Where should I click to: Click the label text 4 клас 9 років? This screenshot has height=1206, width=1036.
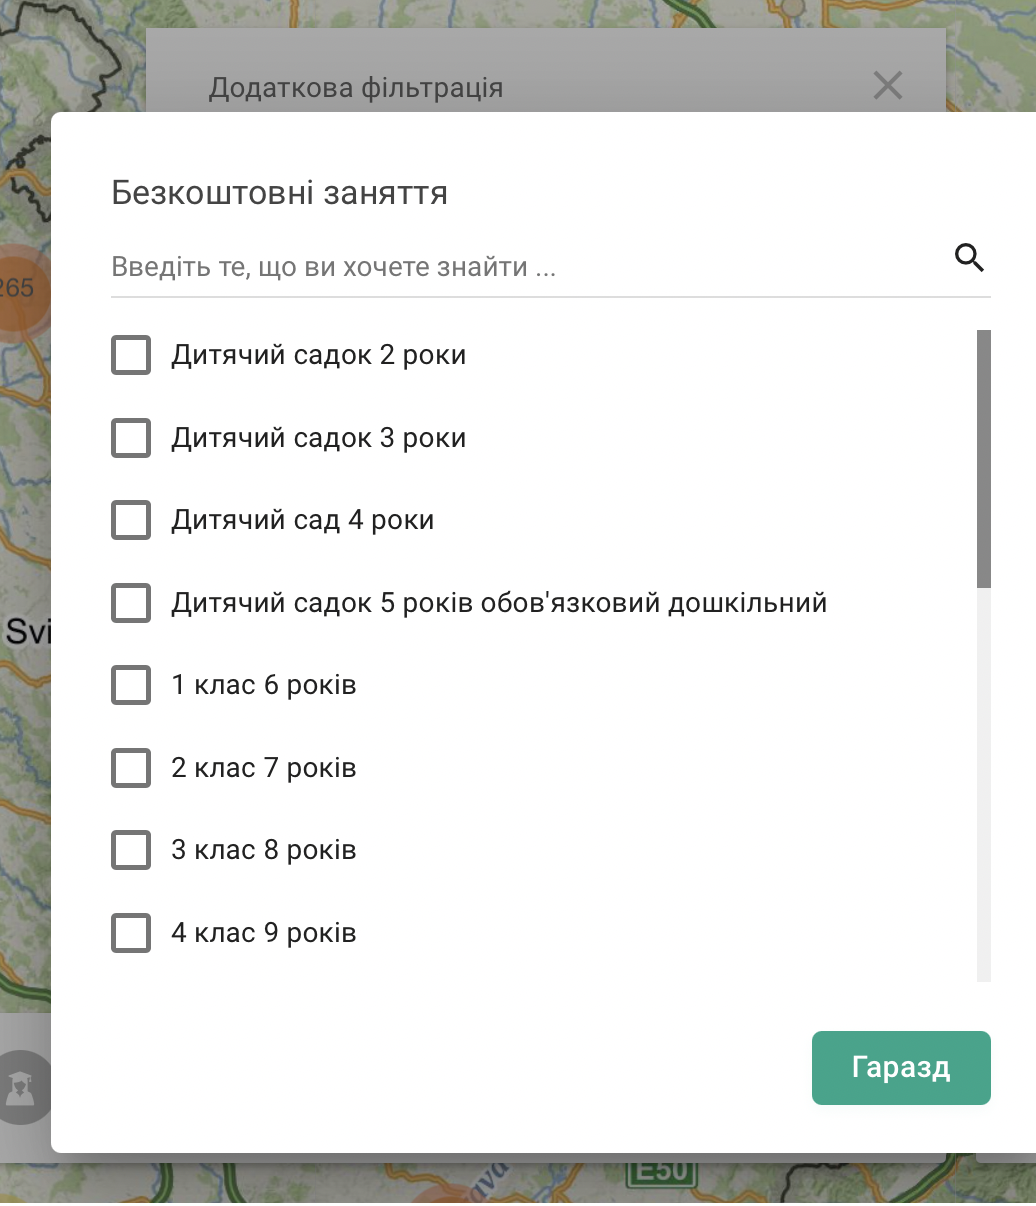click(x=264, y=933)
